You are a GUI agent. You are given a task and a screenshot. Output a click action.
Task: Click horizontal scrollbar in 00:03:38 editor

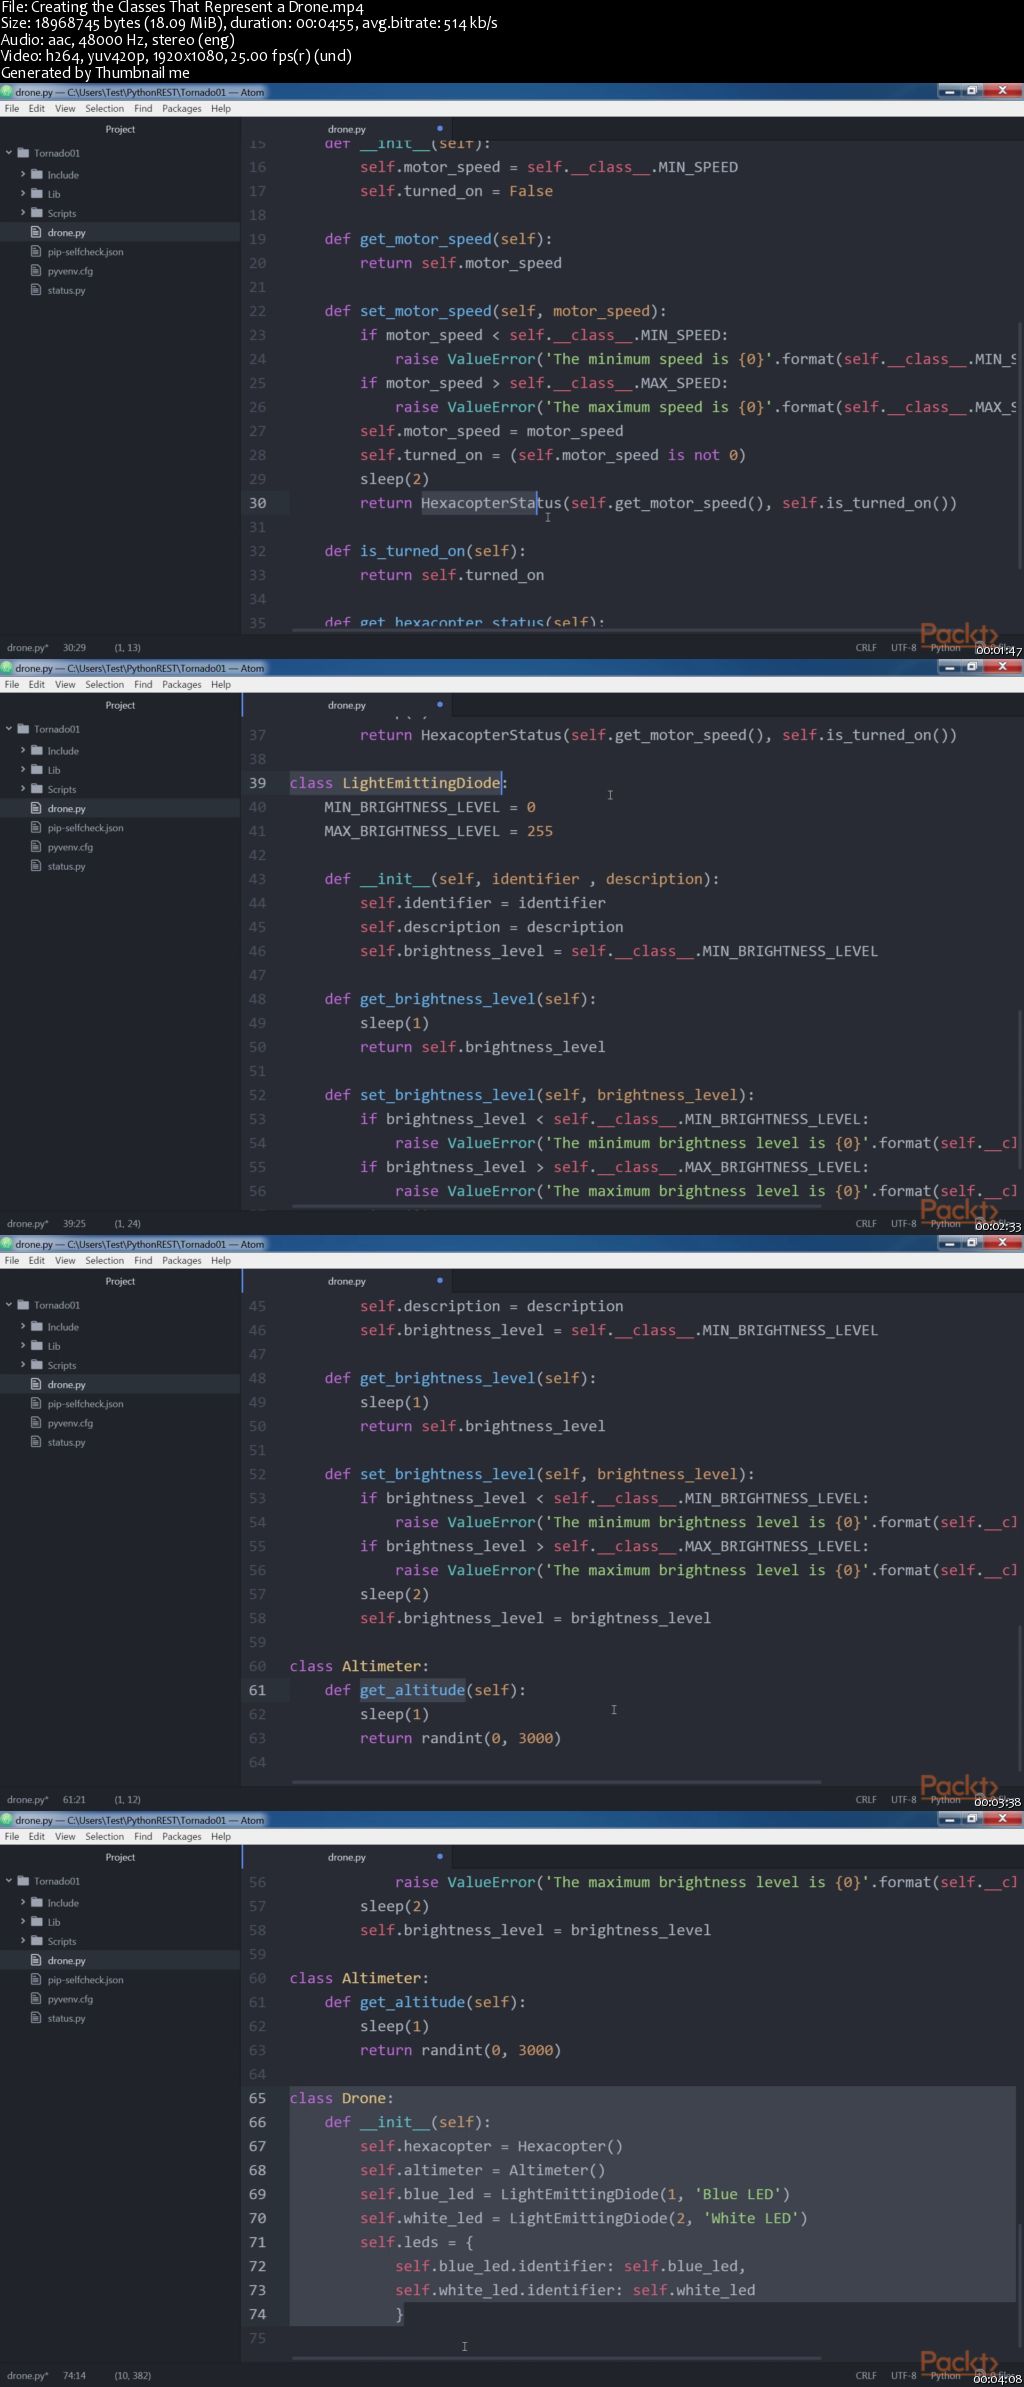tap(556, 1782)
